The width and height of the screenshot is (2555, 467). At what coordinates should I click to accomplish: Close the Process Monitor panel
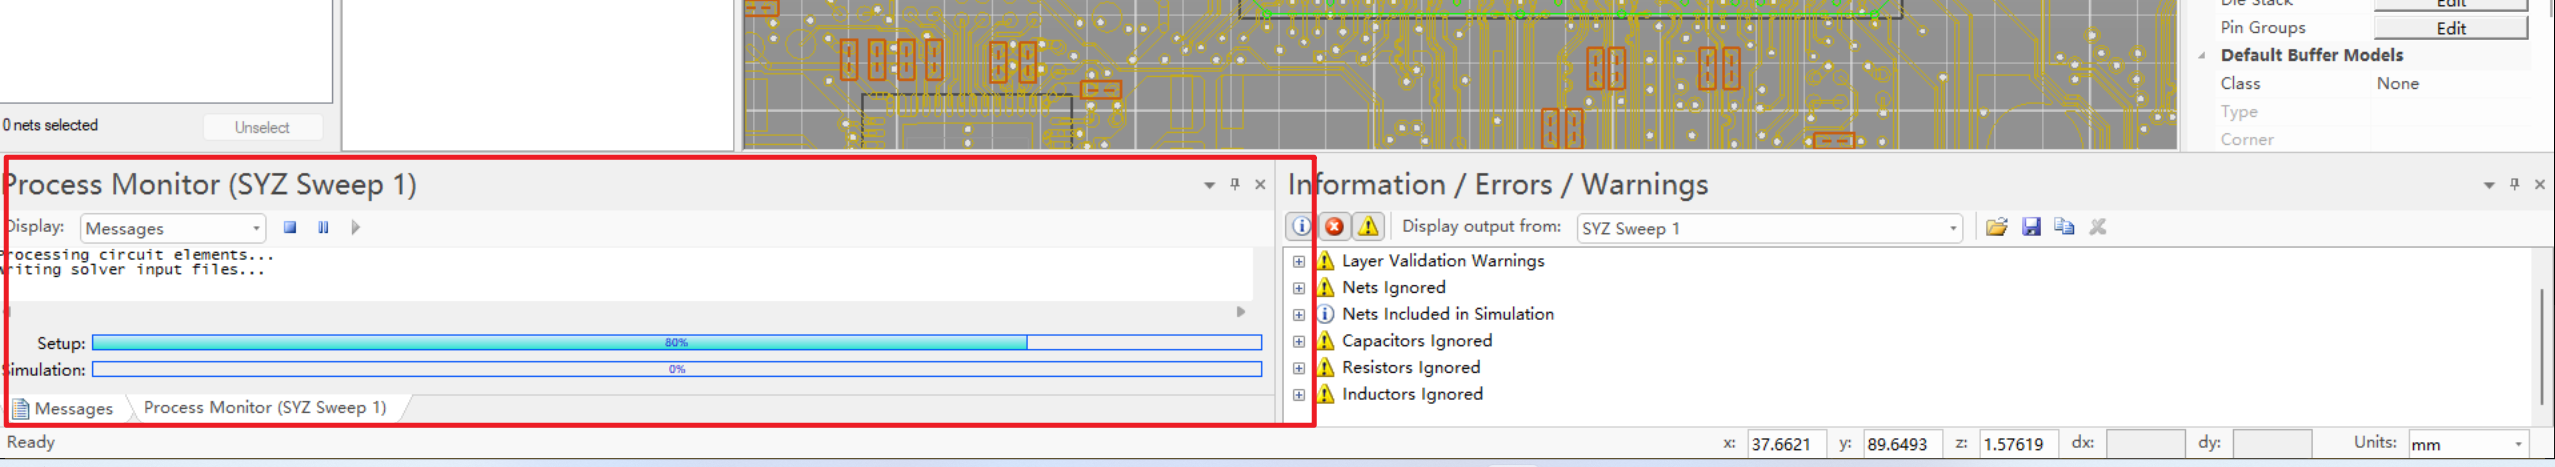coord(1260,184)
